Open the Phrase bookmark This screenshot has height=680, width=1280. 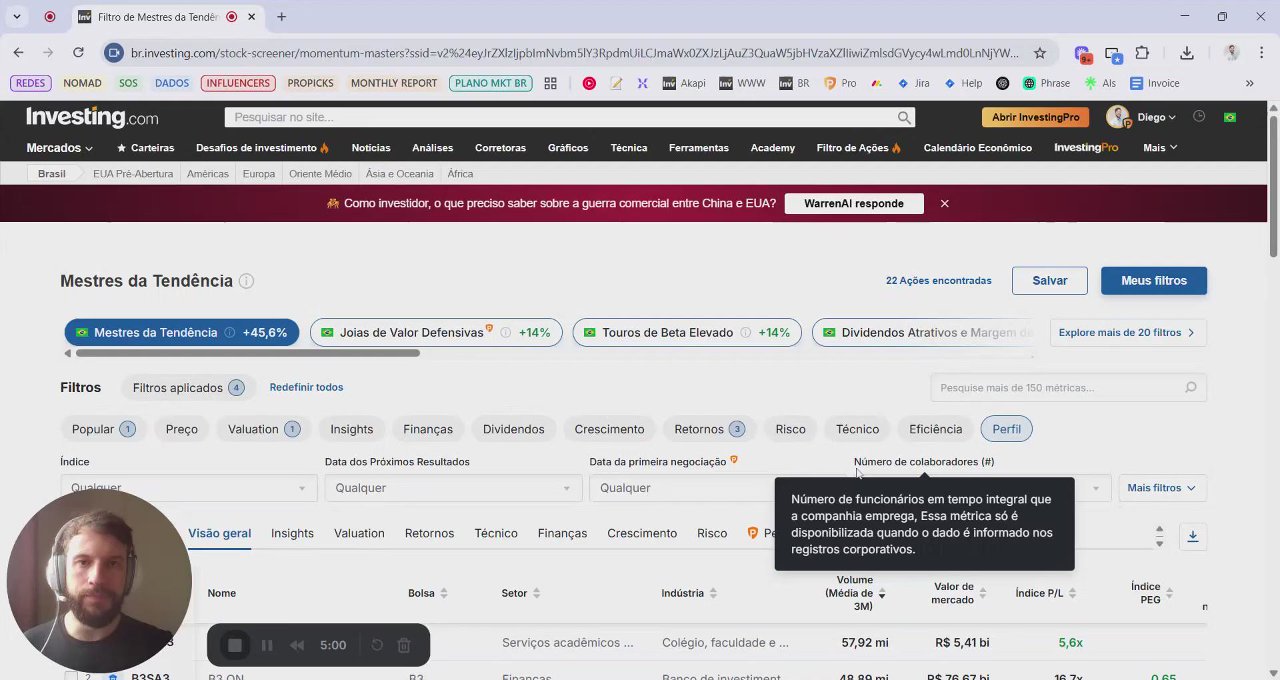click(x=1046, y=83)
